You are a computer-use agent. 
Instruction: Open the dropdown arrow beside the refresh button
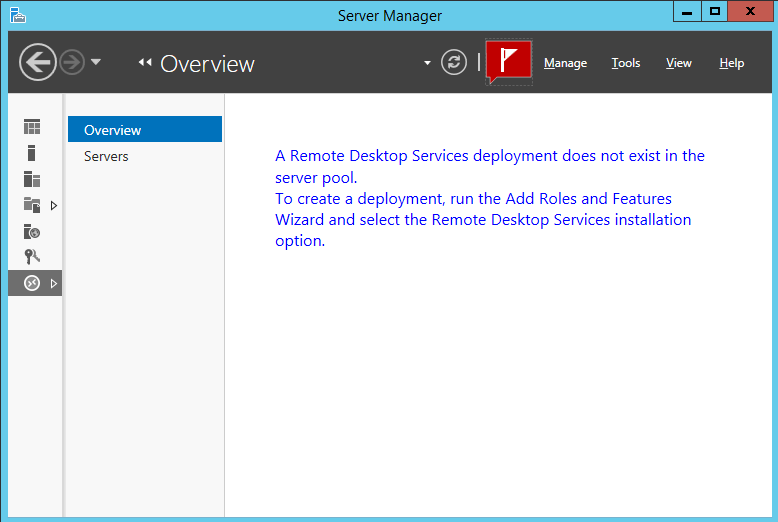[428, 63]
